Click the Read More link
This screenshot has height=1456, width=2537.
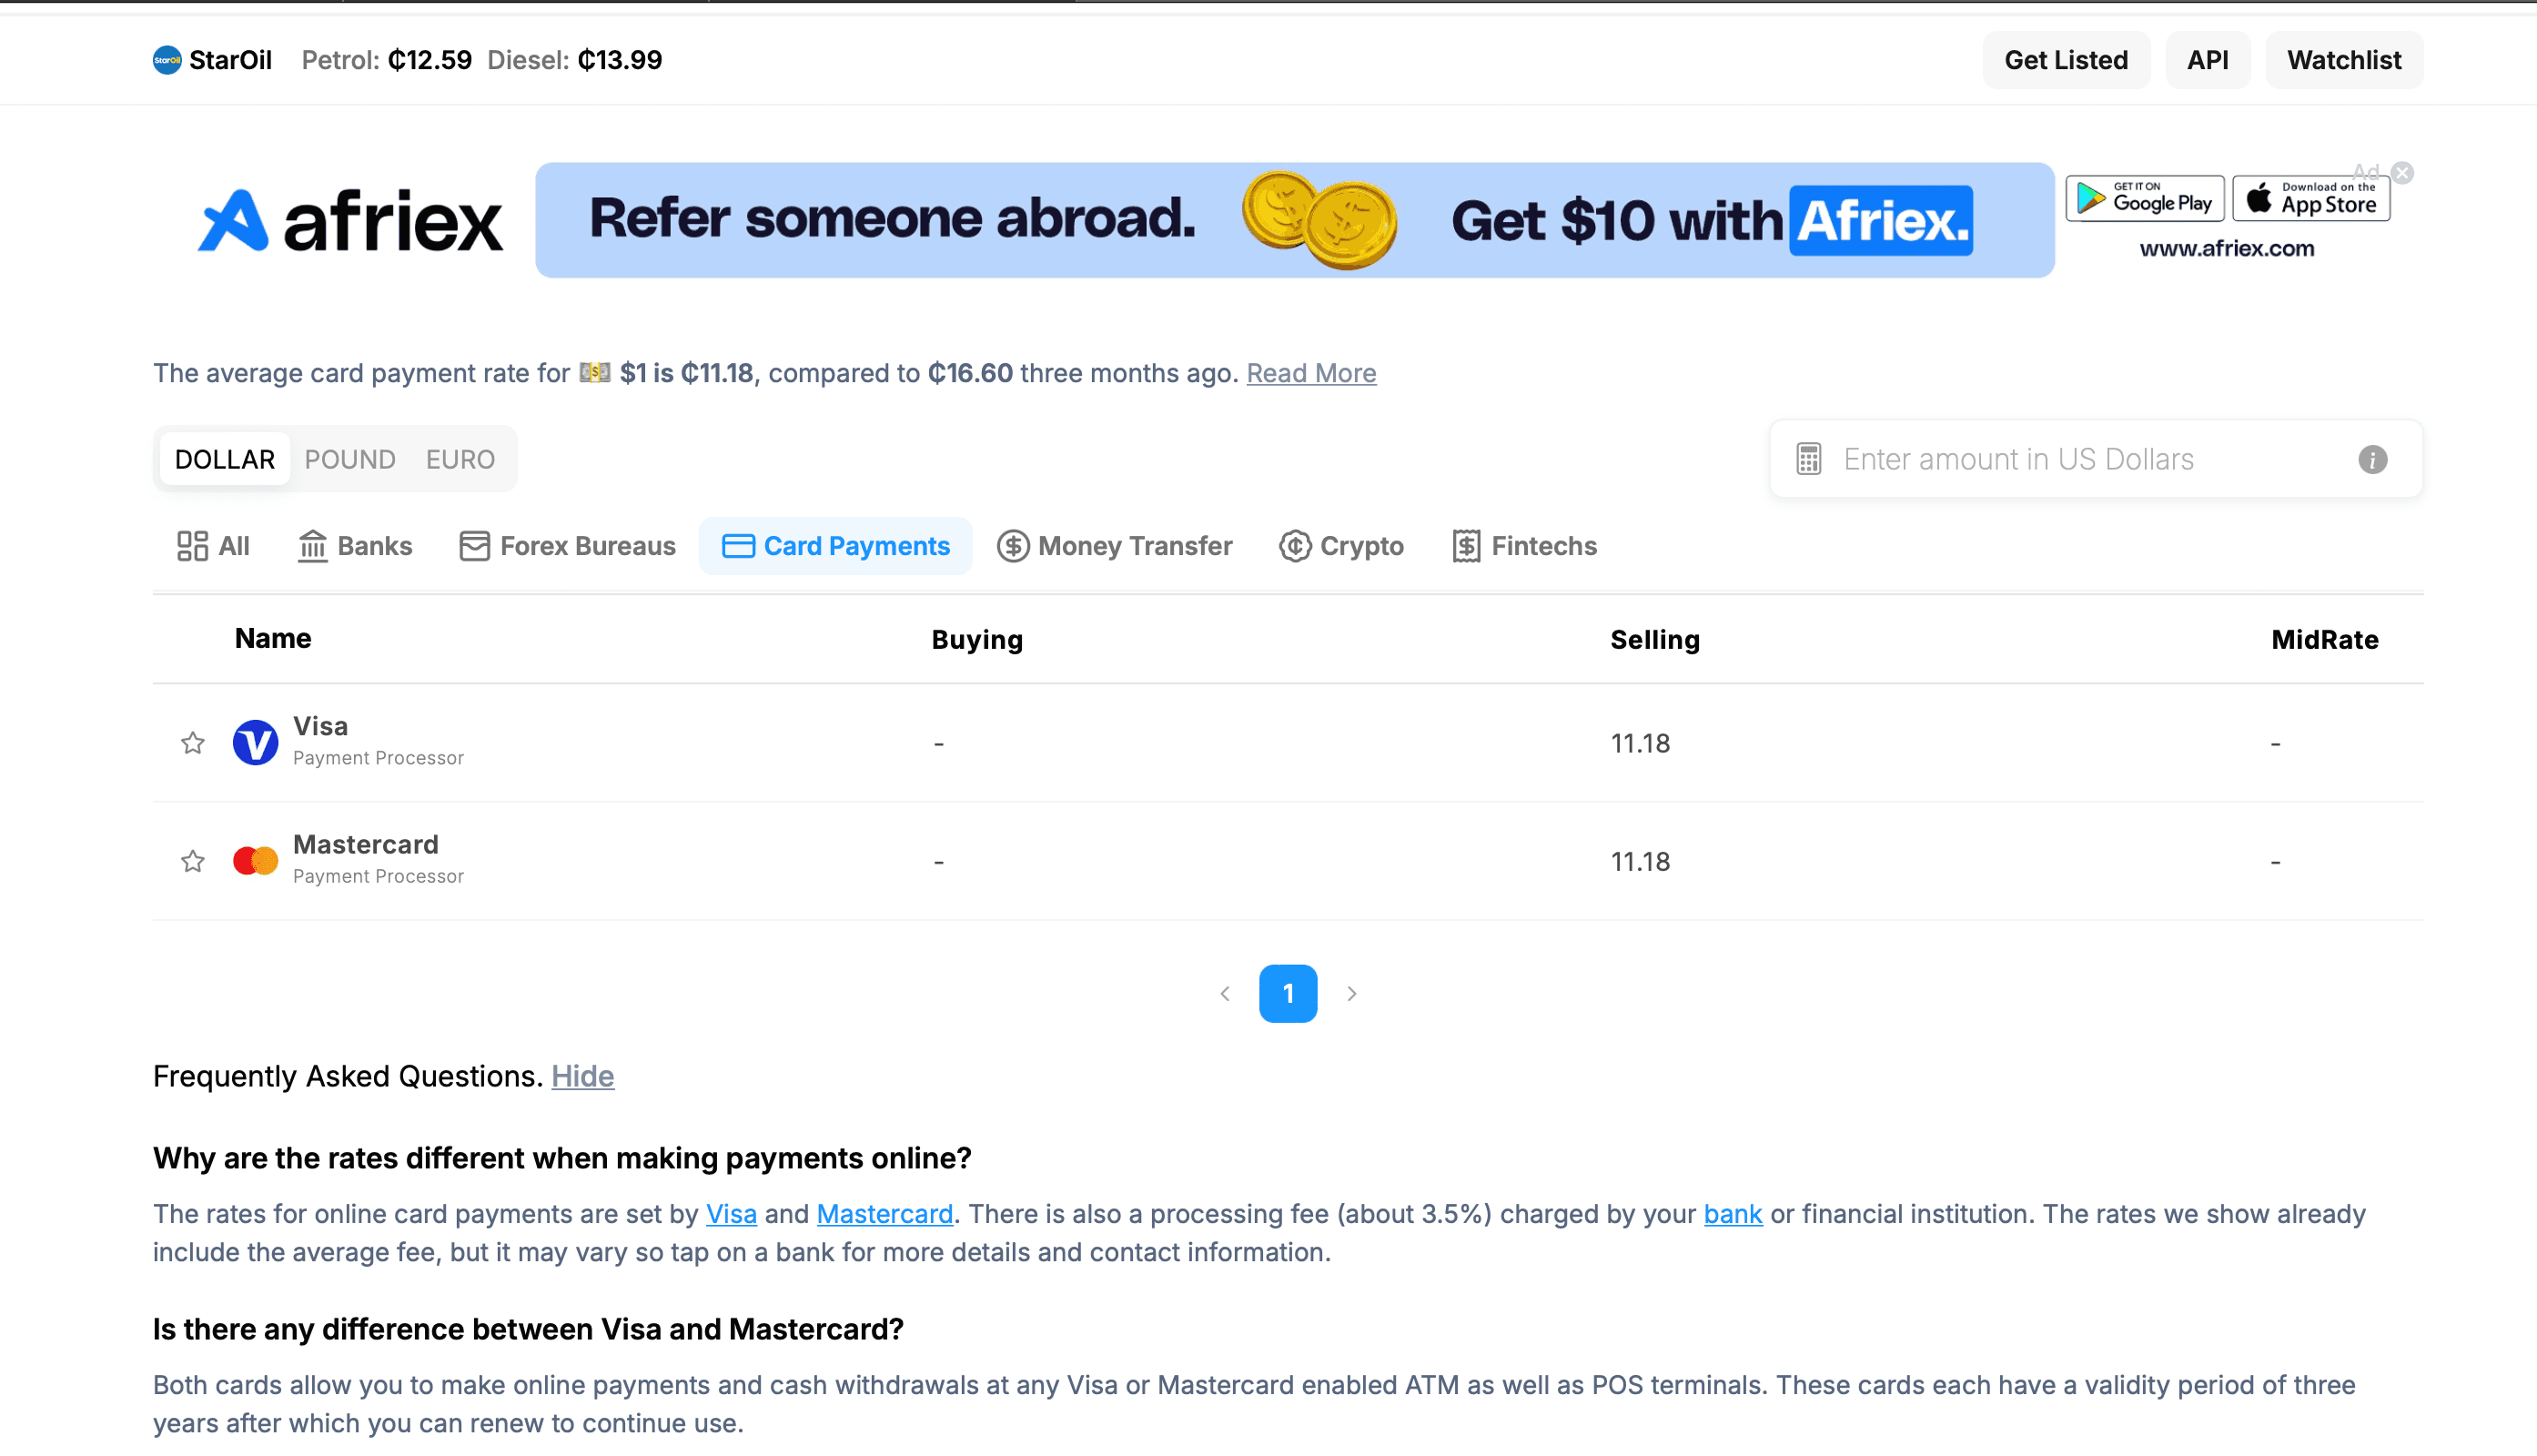pyautogui.click(x=1311, y=373)
